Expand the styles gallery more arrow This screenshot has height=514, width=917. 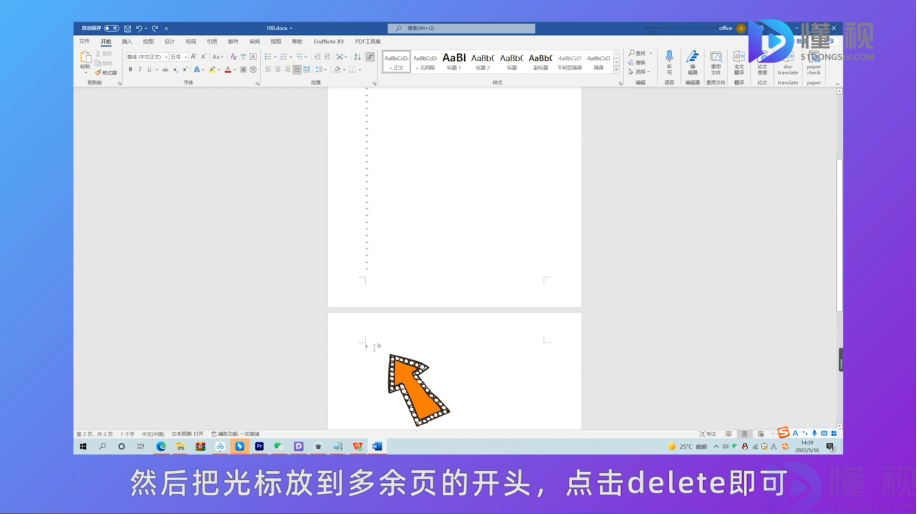(x=616, y=70)
